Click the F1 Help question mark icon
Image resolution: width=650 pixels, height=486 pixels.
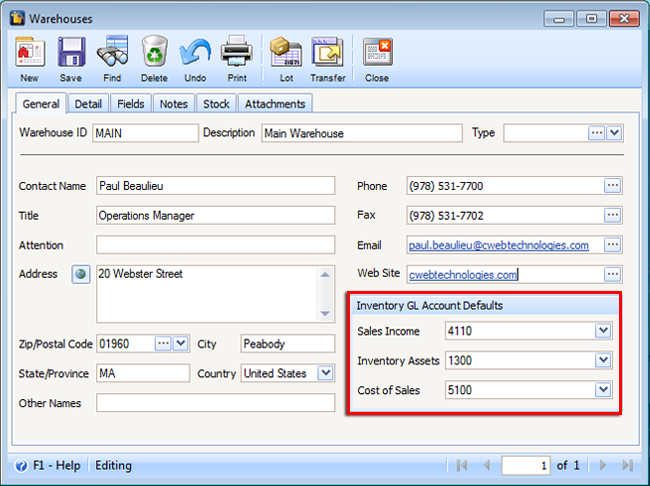coord(21,466)
